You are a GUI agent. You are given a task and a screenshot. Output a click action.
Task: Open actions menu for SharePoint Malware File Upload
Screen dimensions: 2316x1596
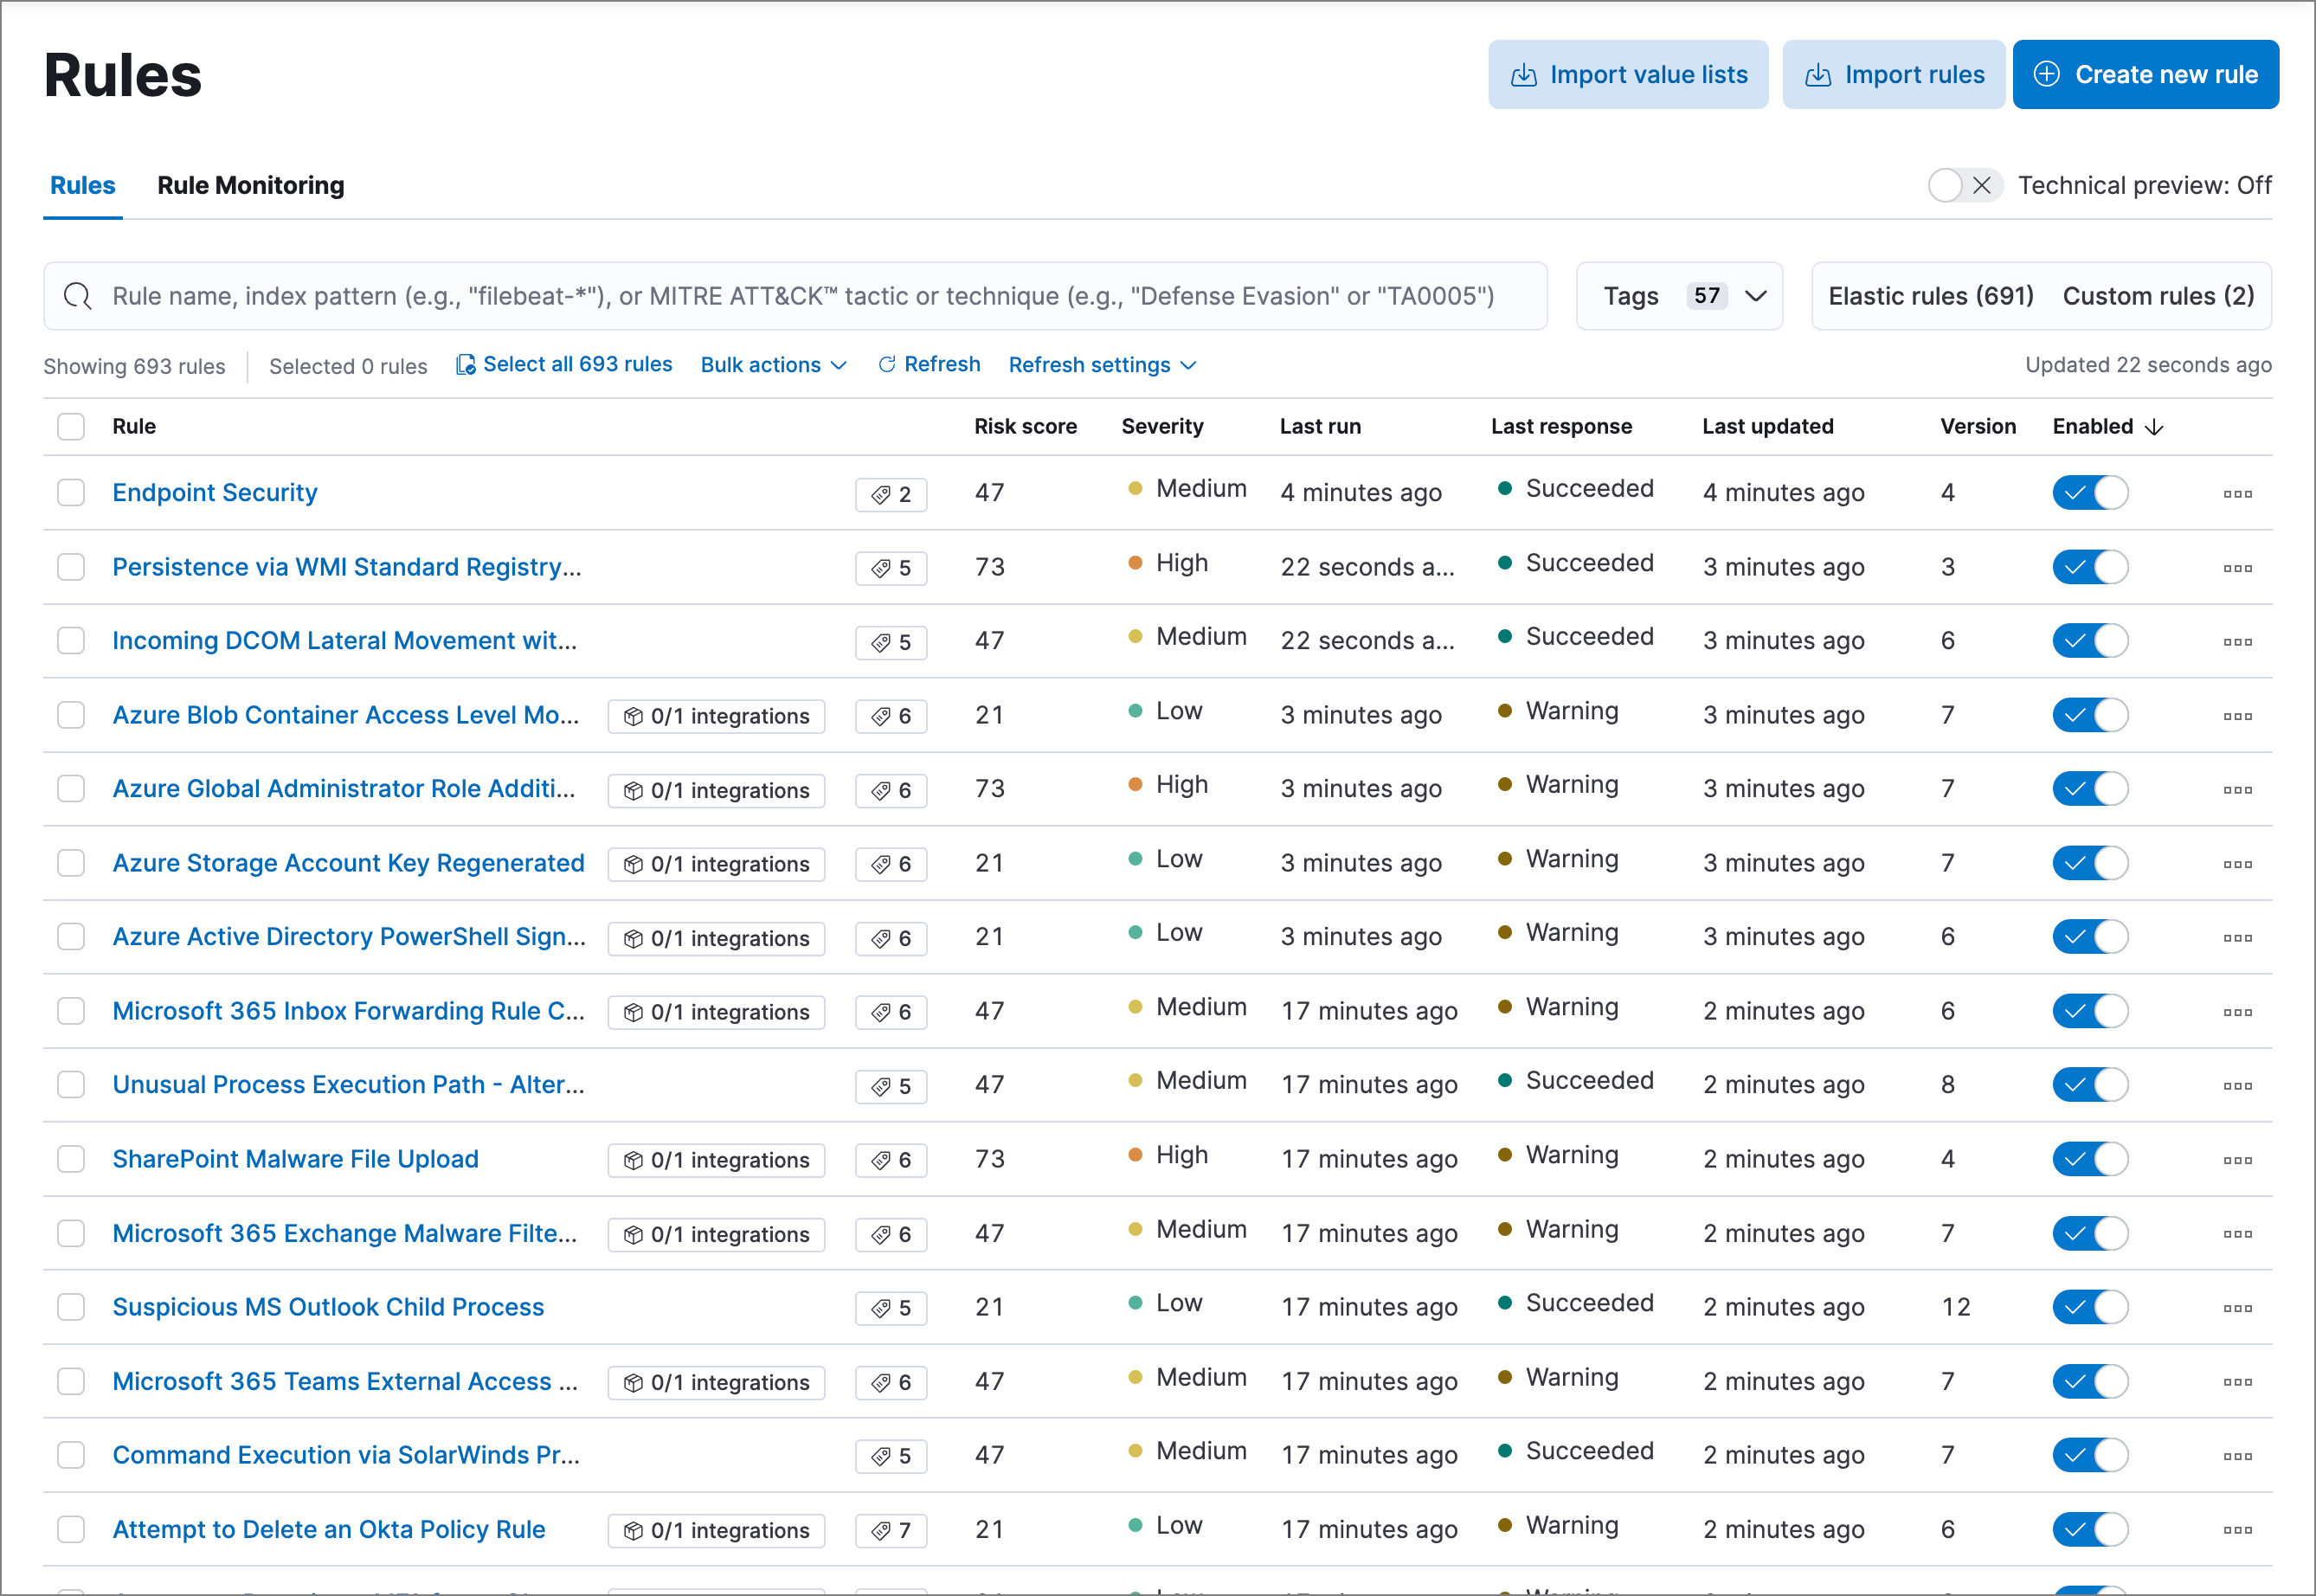2237,1159
